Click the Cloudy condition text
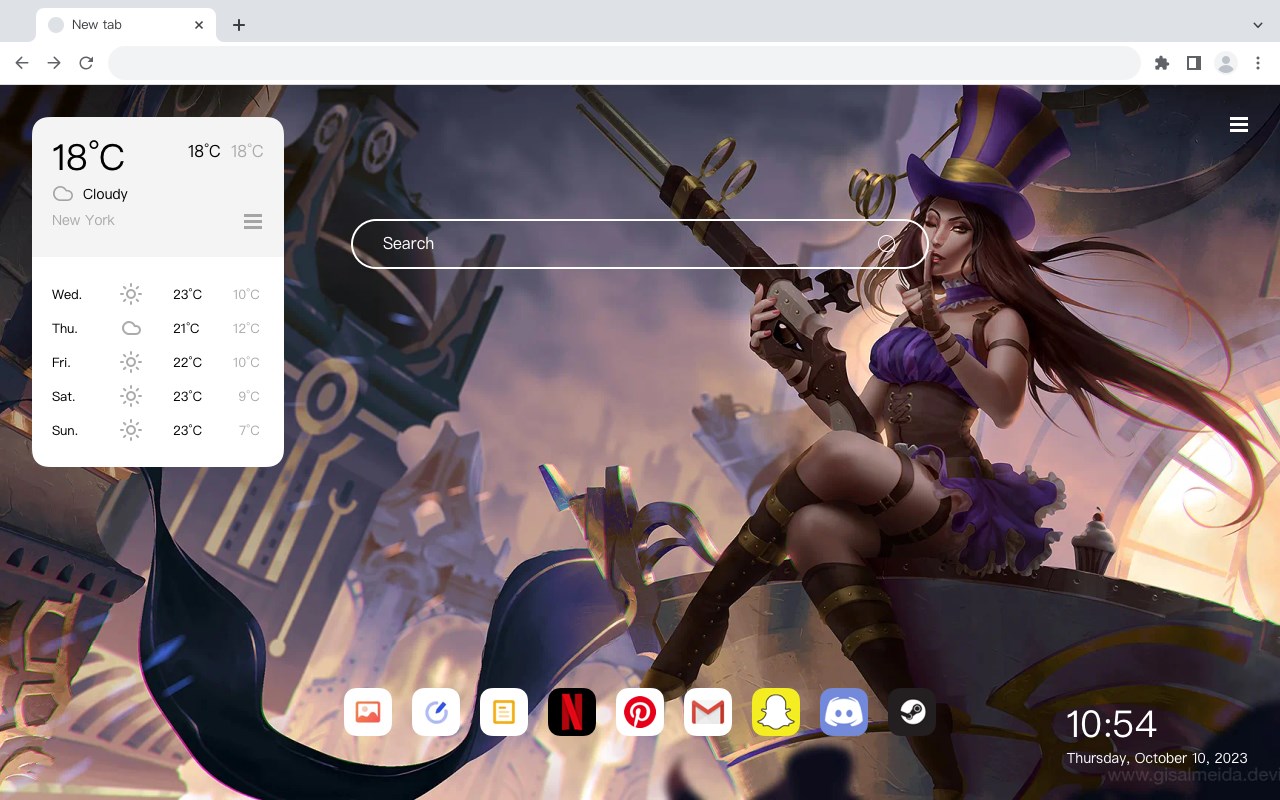 point(105,194)
